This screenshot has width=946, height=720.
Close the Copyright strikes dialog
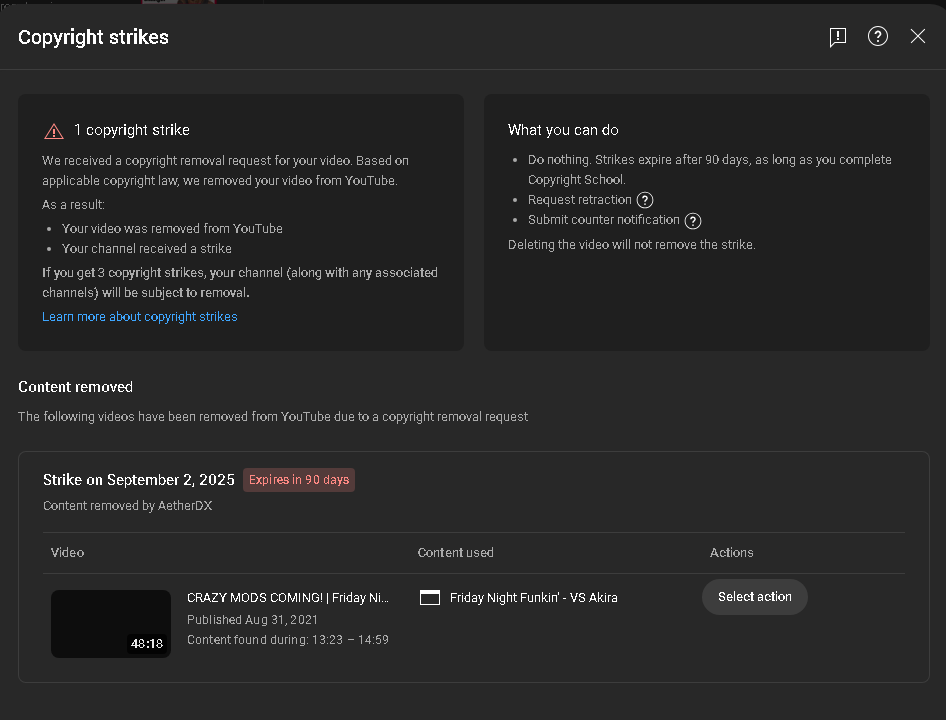[x=917, y=36]
